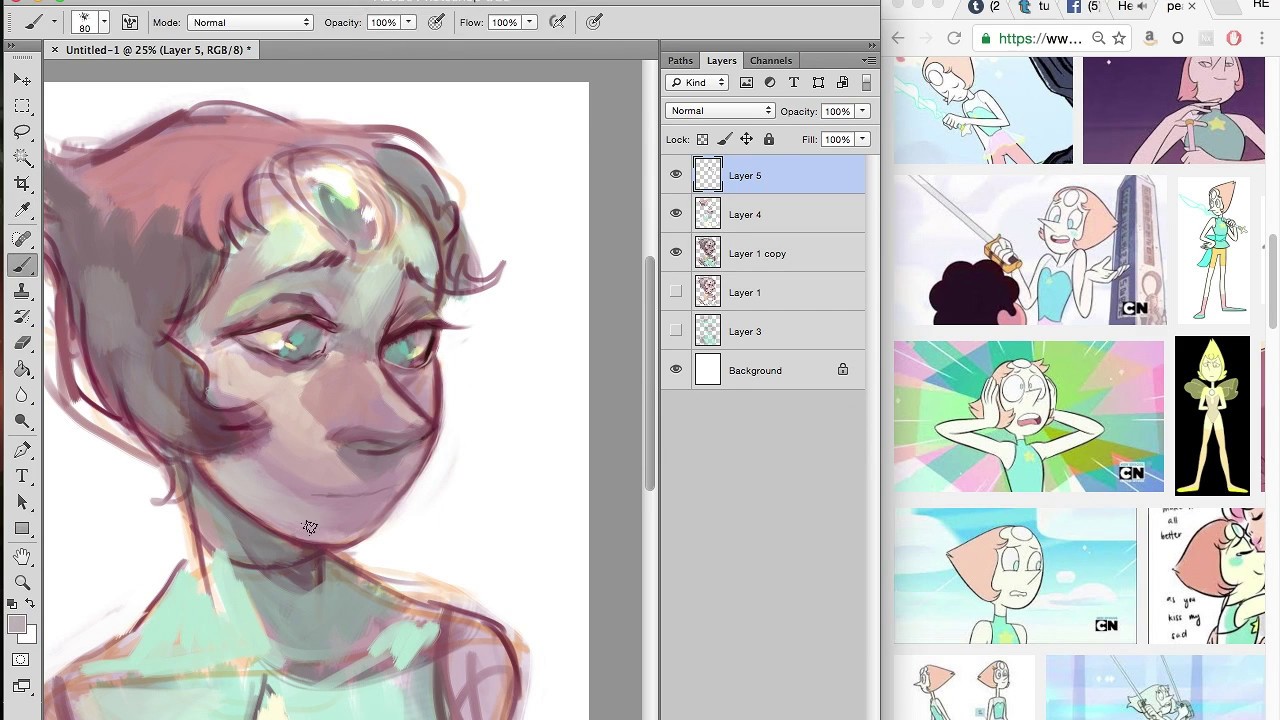
Task: Hide the Background layer visibility eye
Action: (676, 370)
